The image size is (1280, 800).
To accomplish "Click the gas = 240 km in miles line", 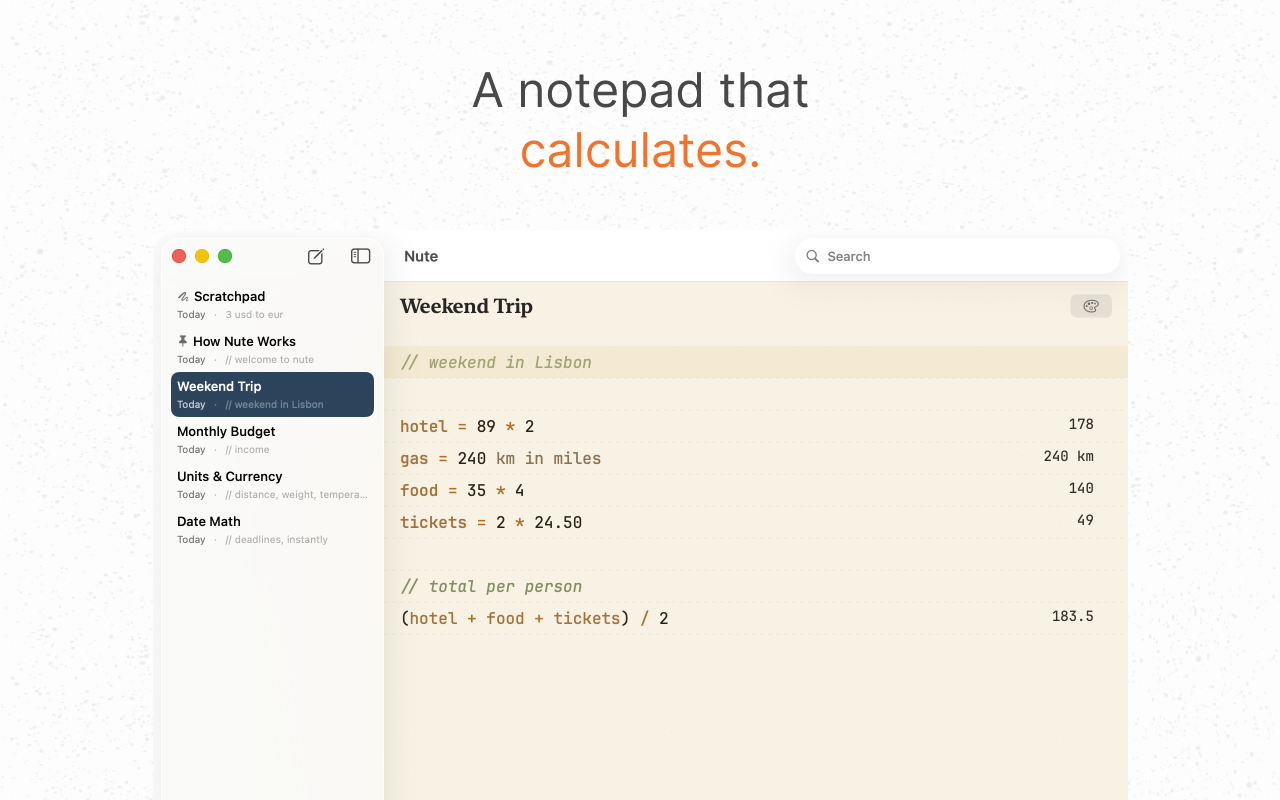I will pyautogui.click(x=501, y=459).
